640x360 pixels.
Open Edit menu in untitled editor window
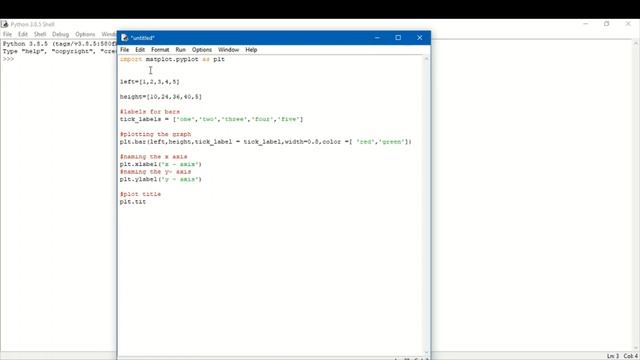pyautogui.click(x=140, y=50)
